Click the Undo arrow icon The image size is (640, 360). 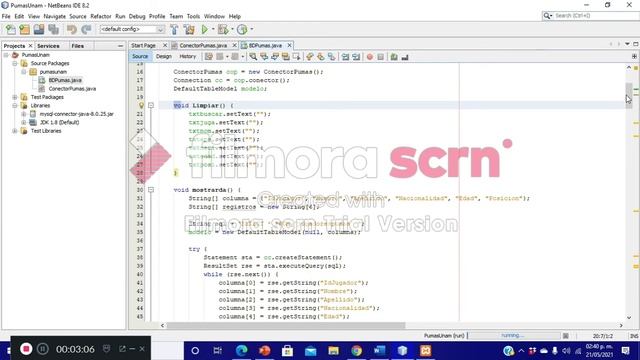point(72,29)
